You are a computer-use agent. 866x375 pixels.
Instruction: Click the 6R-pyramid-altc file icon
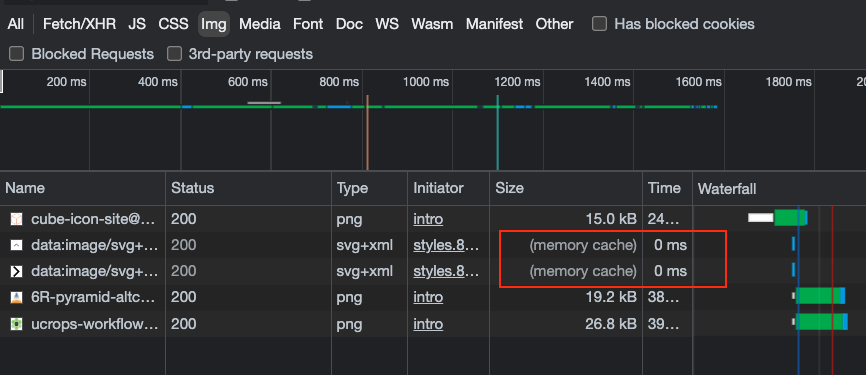tap(17, 297)
